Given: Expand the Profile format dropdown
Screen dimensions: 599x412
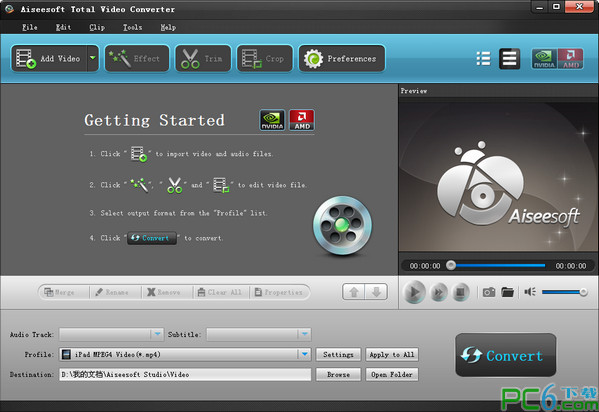Looking at the screenshot, I should (x=304, y=354).
